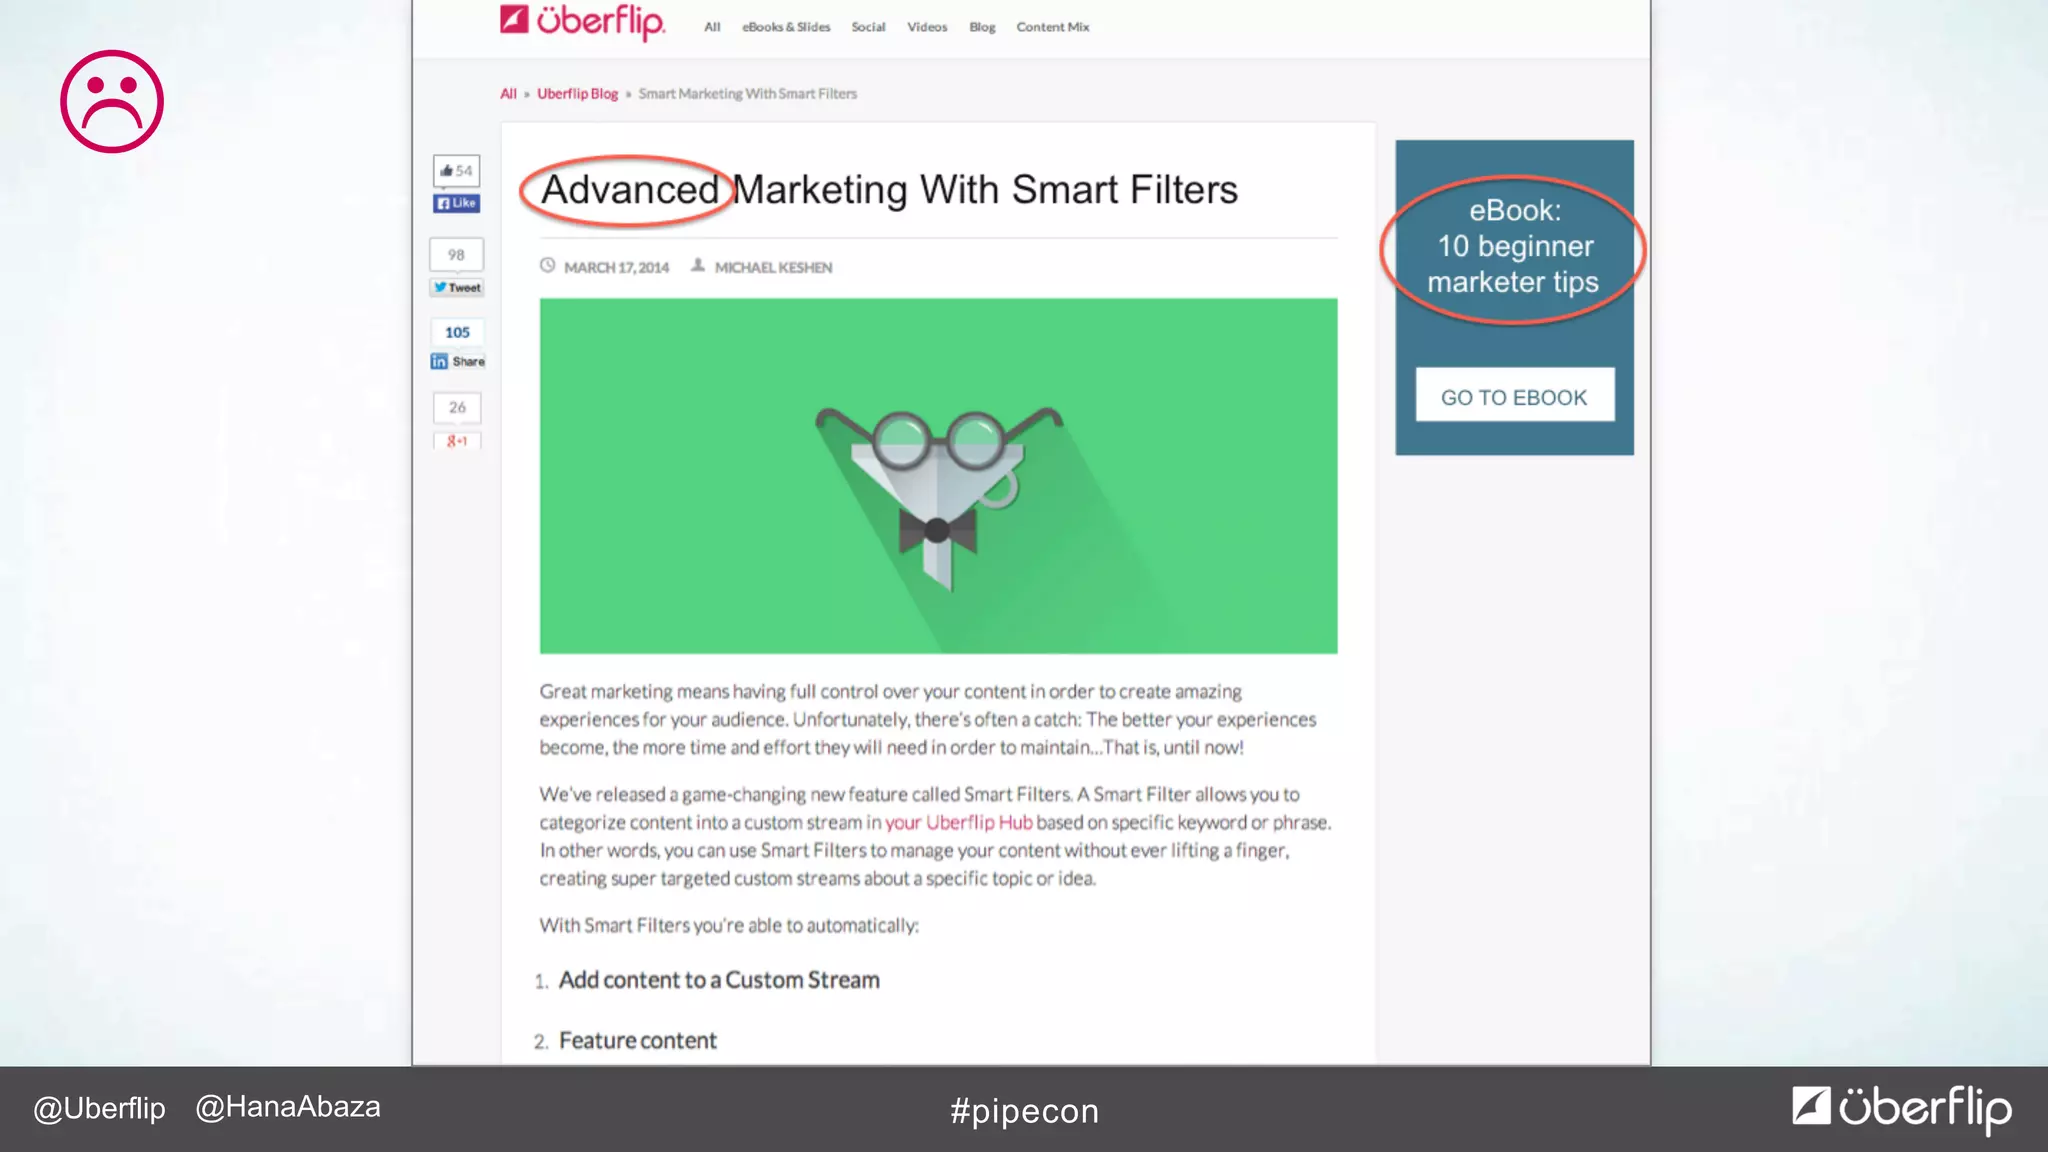2048x1152 pixels.
Task: Select the Videos navigation item
Action: (x=926, y=27)
